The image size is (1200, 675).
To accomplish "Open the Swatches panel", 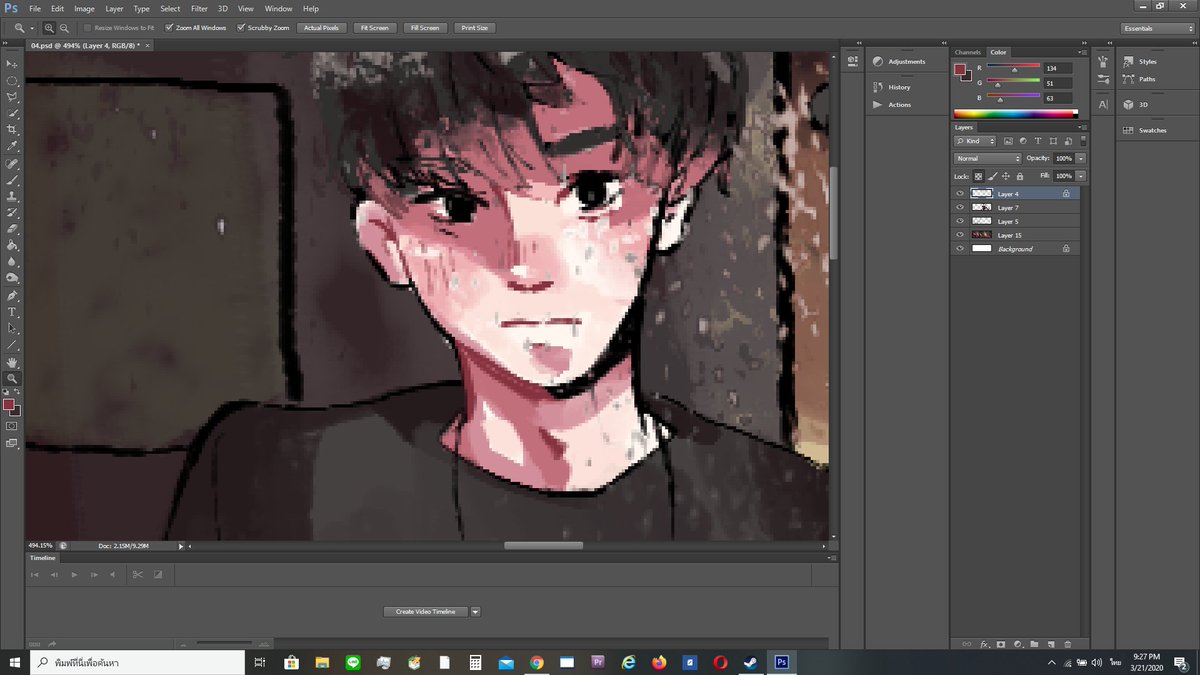I will tap(1152, 130).
